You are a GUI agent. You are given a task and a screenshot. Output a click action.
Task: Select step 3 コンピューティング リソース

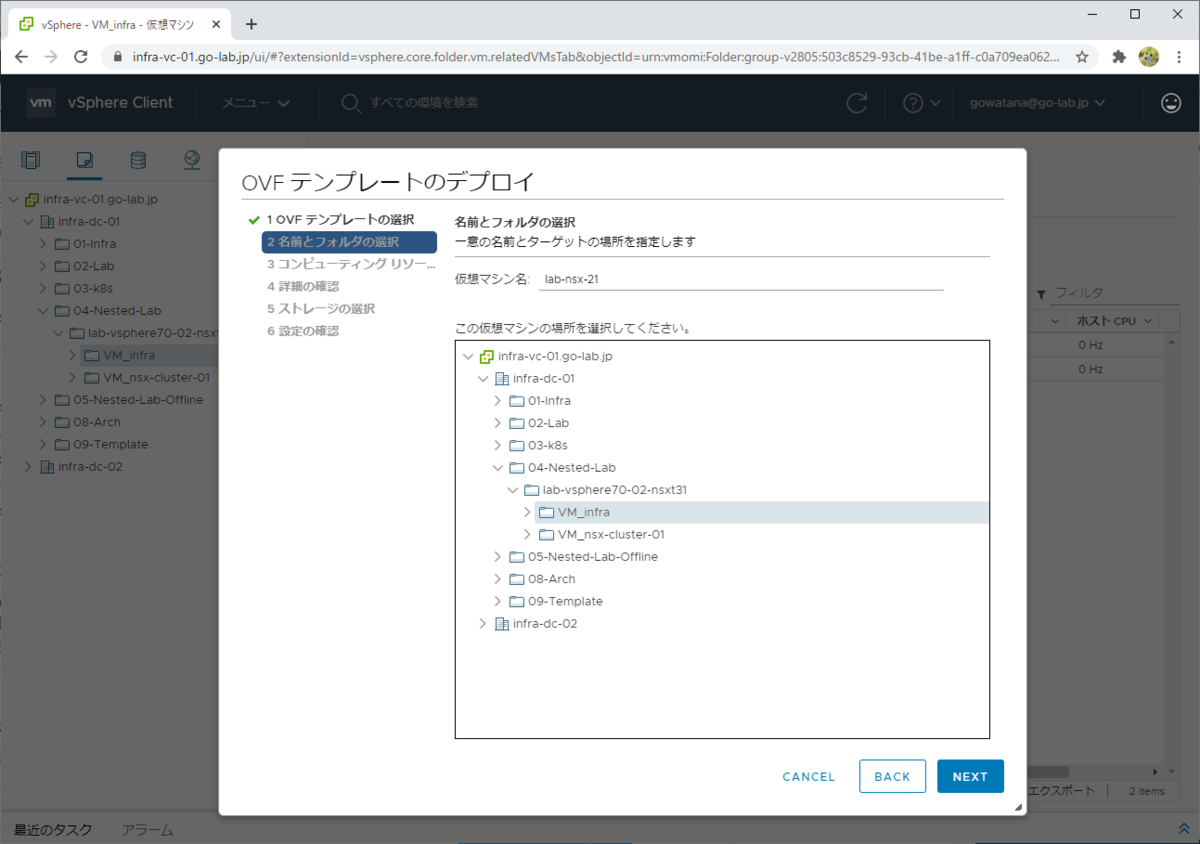tap(350, 264)
